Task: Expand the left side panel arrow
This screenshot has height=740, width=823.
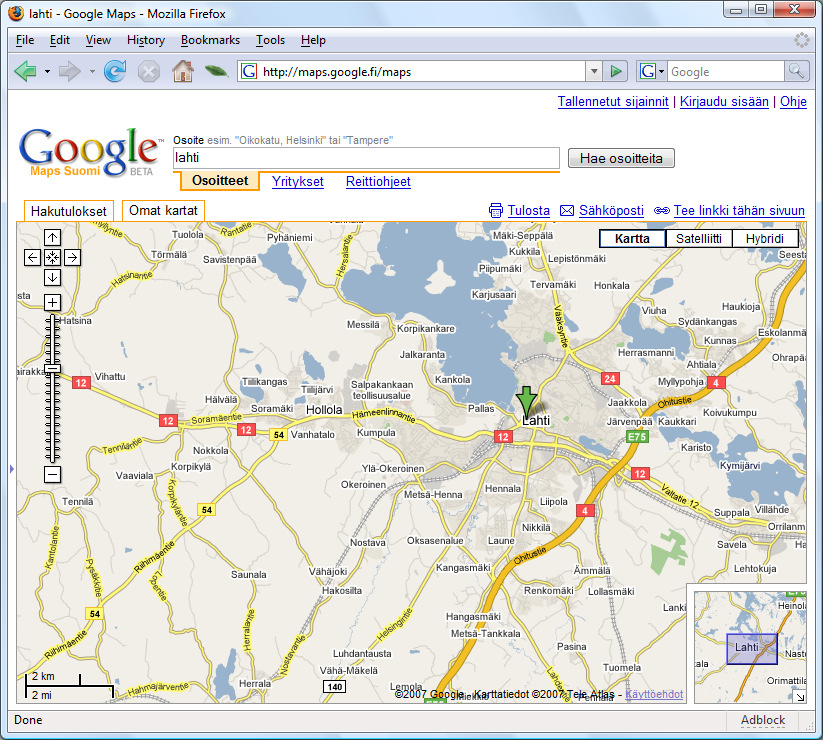Action: (x=12, y=469)
